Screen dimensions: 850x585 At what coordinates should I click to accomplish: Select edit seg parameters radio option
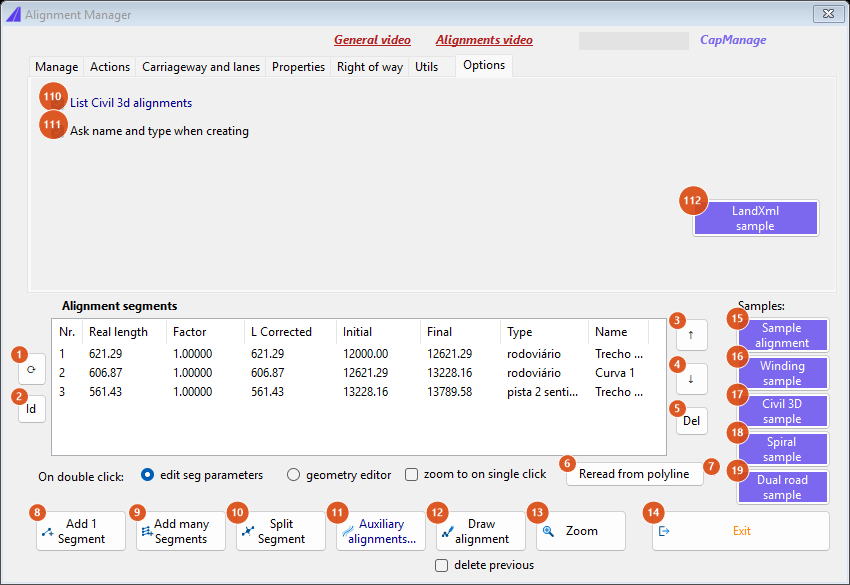(x=147, y=475)
